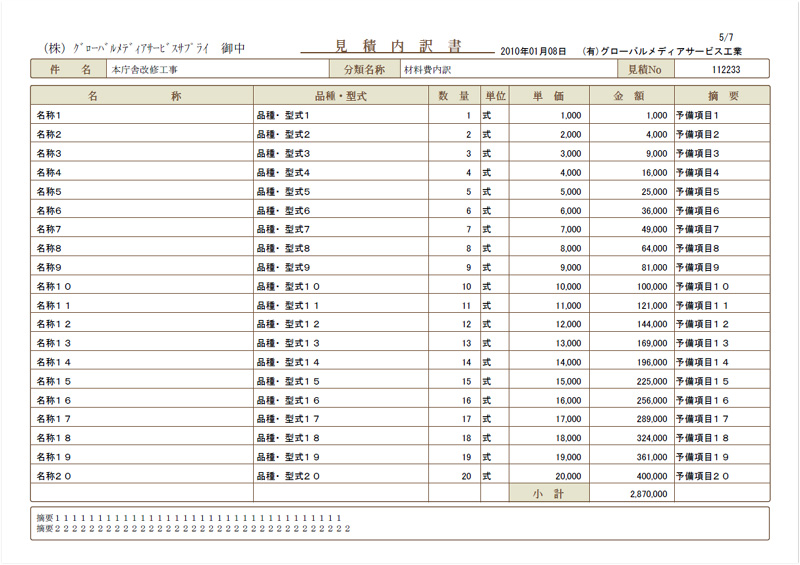The width and height of the screenshot is (800, 565).
Task: Click the 品種・型式 column header
Action: pos(341,96)
